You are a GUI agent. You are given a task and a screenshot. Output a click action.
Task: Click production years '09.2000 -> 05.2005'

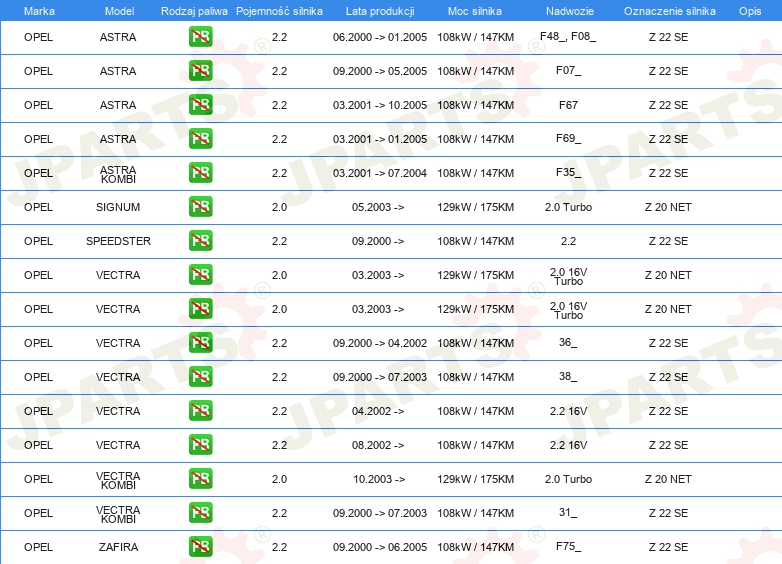tap(380, 71)
